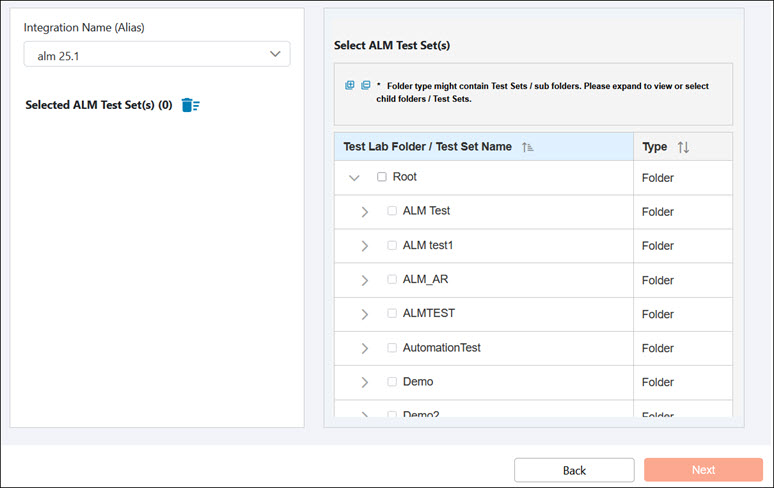The image size is (774, 488).
Task: Select the ALM_AR tree row name
Action: click(x=425, y=279)
